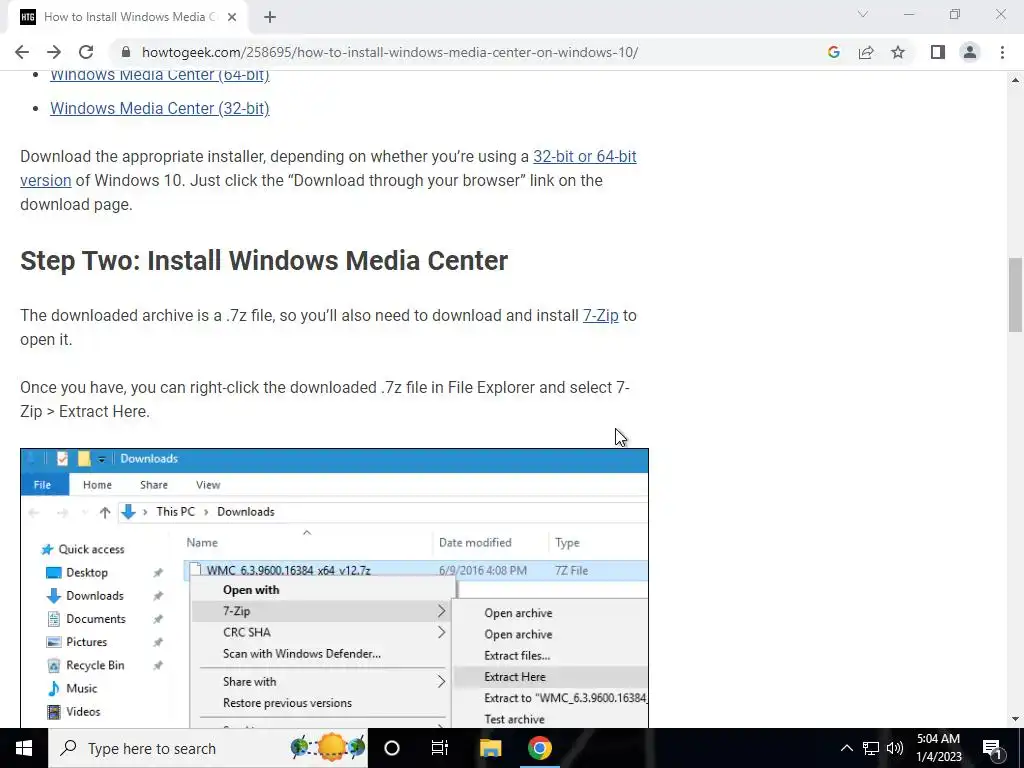This screenshot has width=1024, height=768.
Task: Click the File Explorer screenshot image
Action: (x=334, y=588)
